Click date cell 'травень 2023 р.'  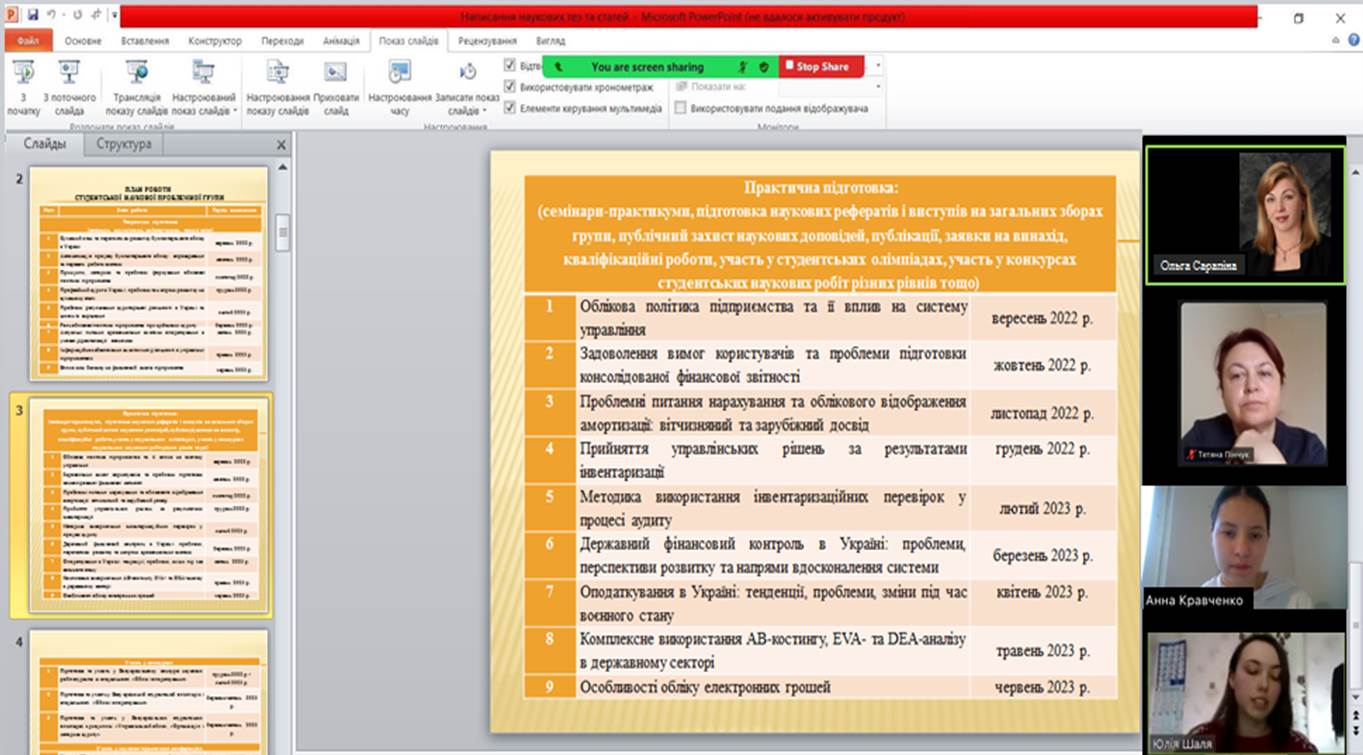tap(1042, 651)
